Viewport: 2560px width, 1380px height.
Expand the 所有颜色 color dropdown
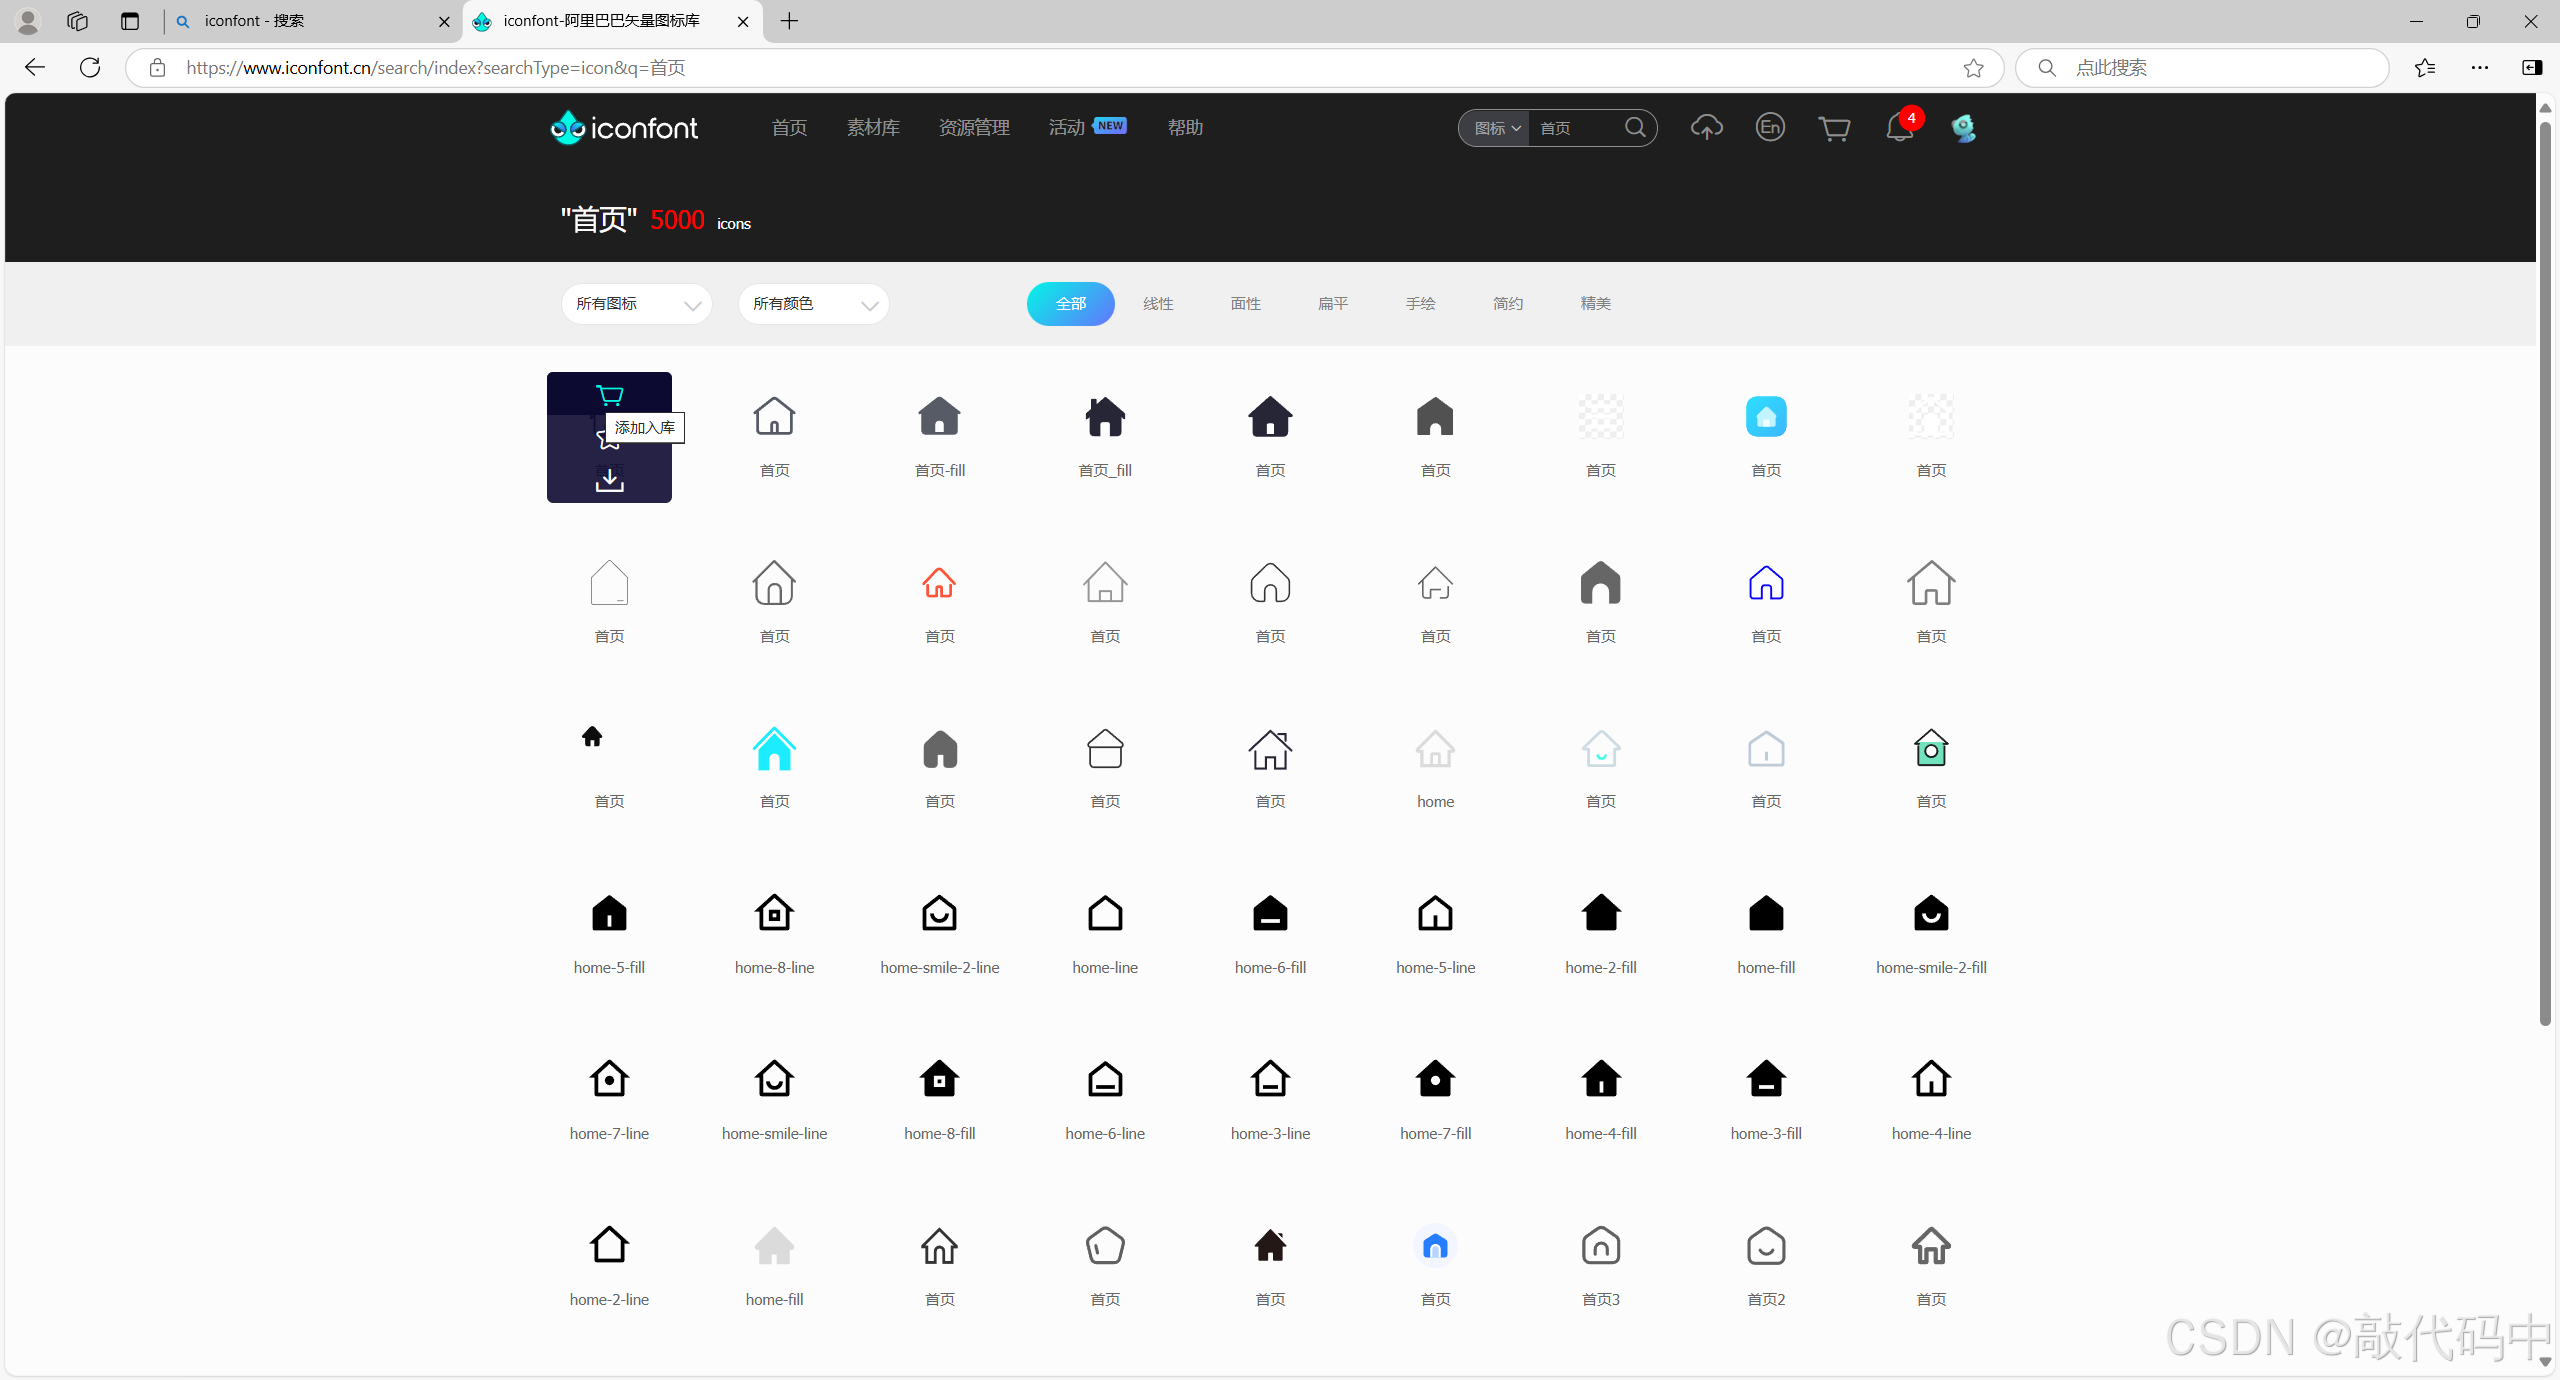click(x=813, y=304)
